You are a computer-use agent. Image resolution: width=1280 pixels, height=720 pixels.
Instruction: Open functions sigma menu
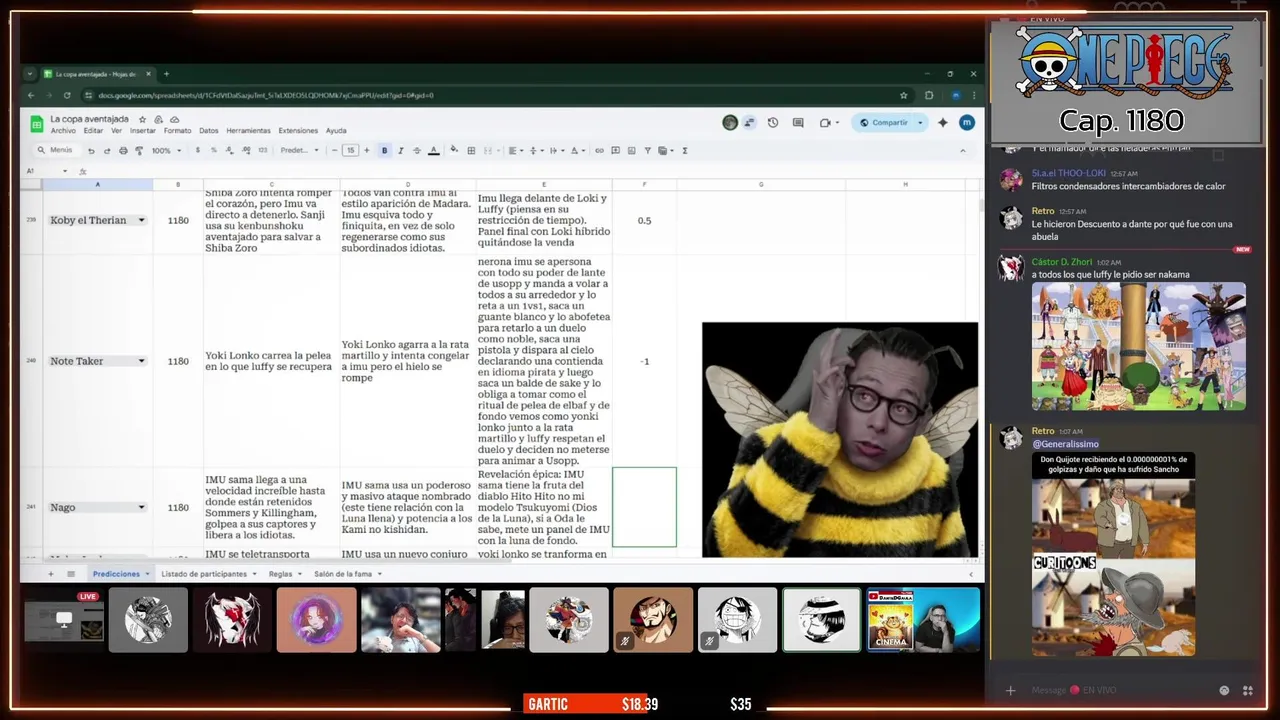tap(684, 150)
